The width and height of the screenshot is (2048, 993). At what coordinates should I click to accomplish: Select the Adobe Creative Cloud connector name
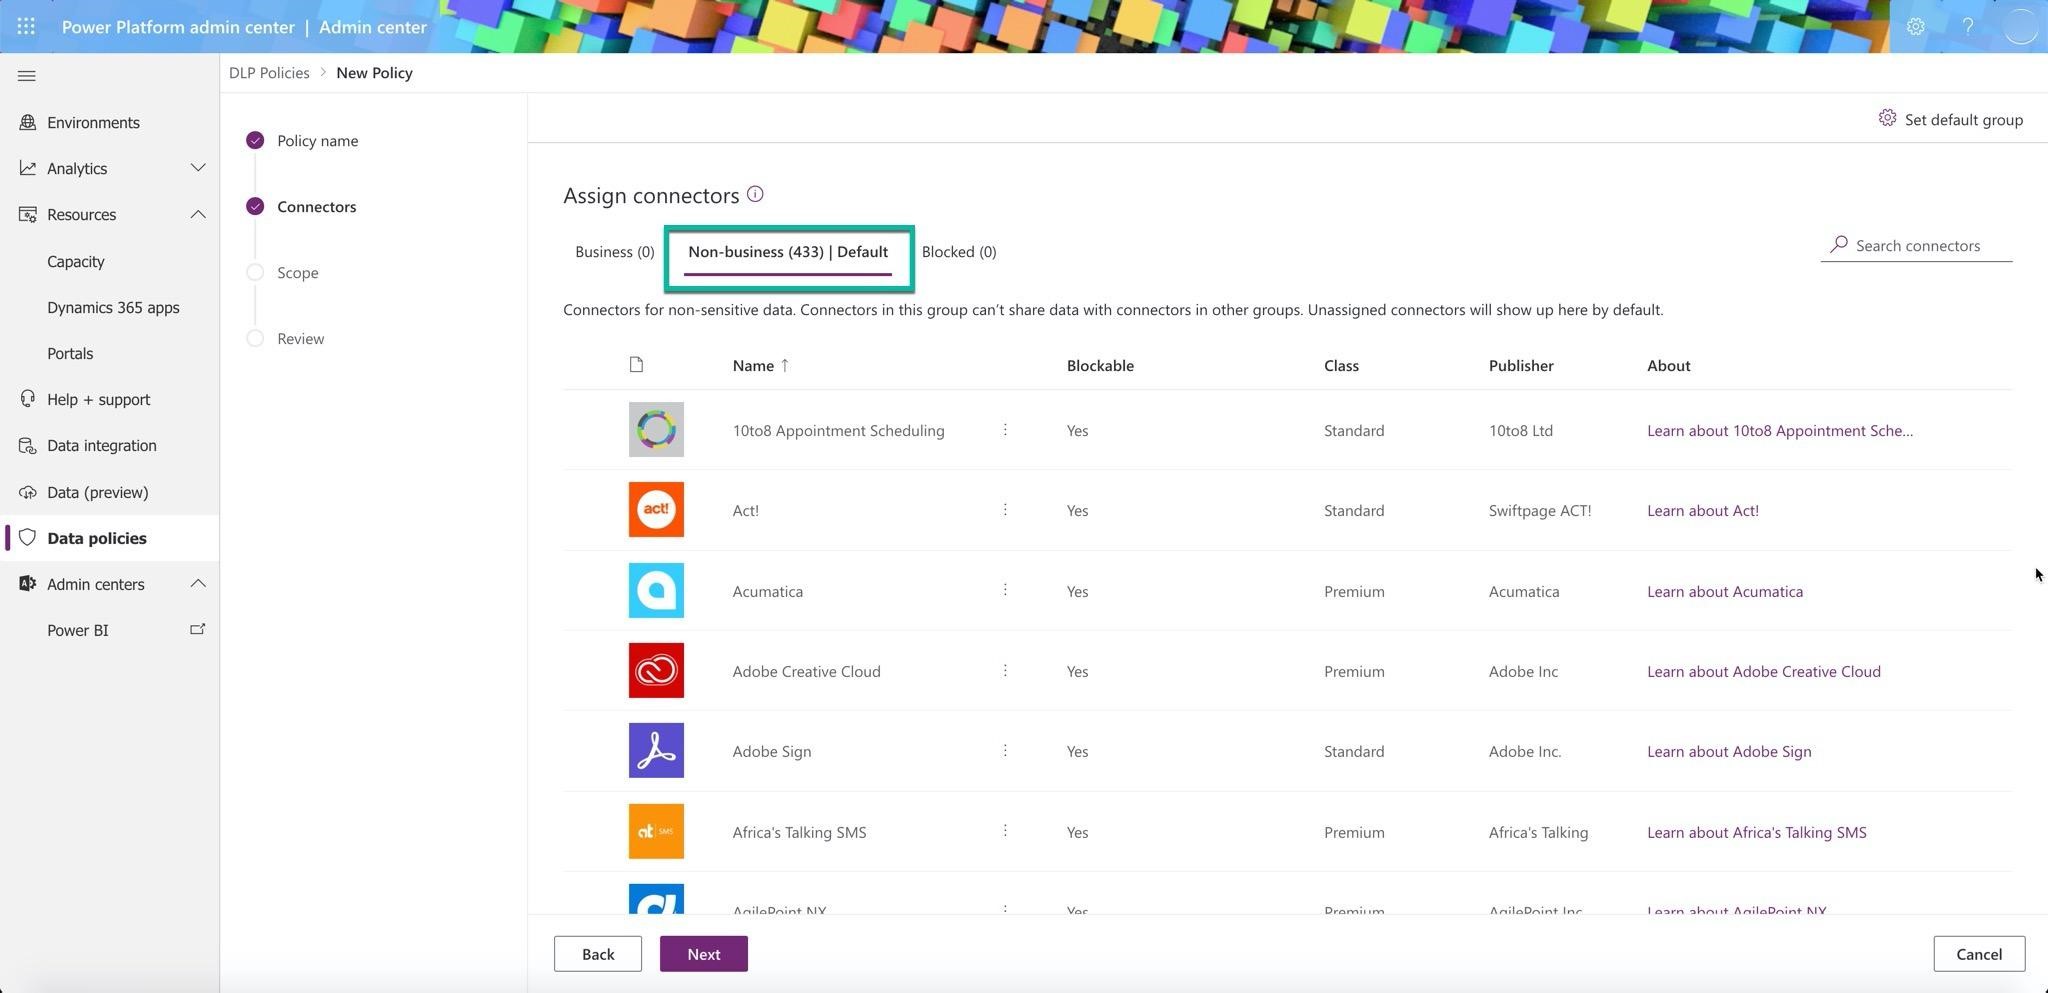[806, 671]
